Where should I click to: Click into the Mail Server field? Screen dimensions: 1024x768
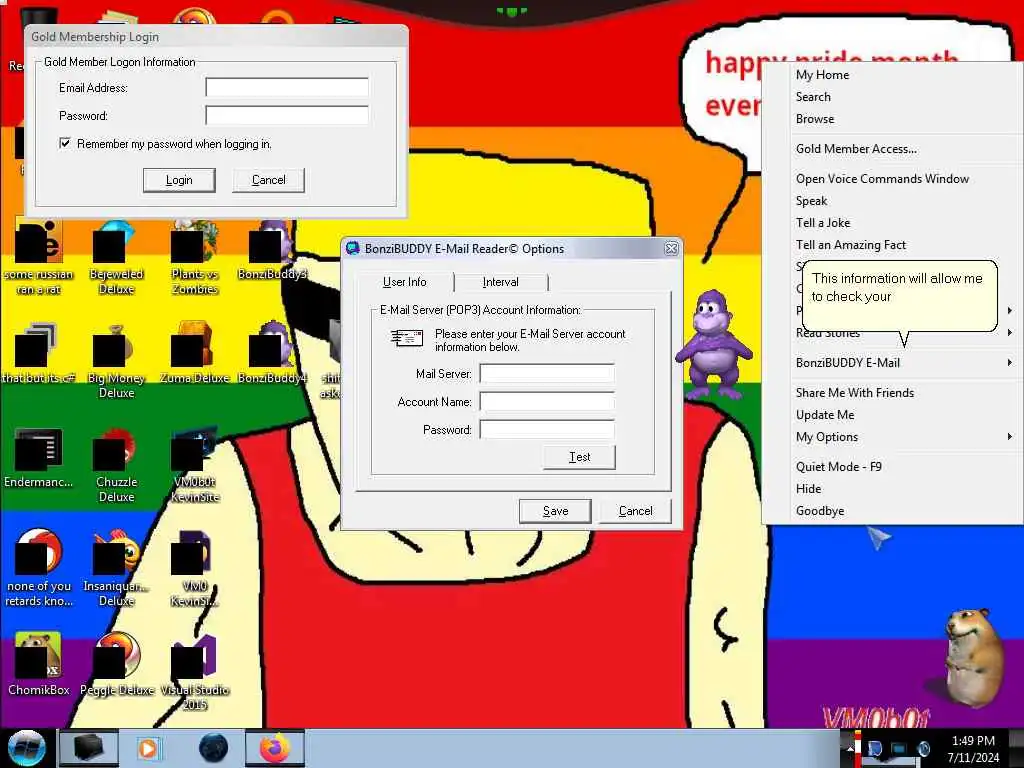click(x=547, y=374)
